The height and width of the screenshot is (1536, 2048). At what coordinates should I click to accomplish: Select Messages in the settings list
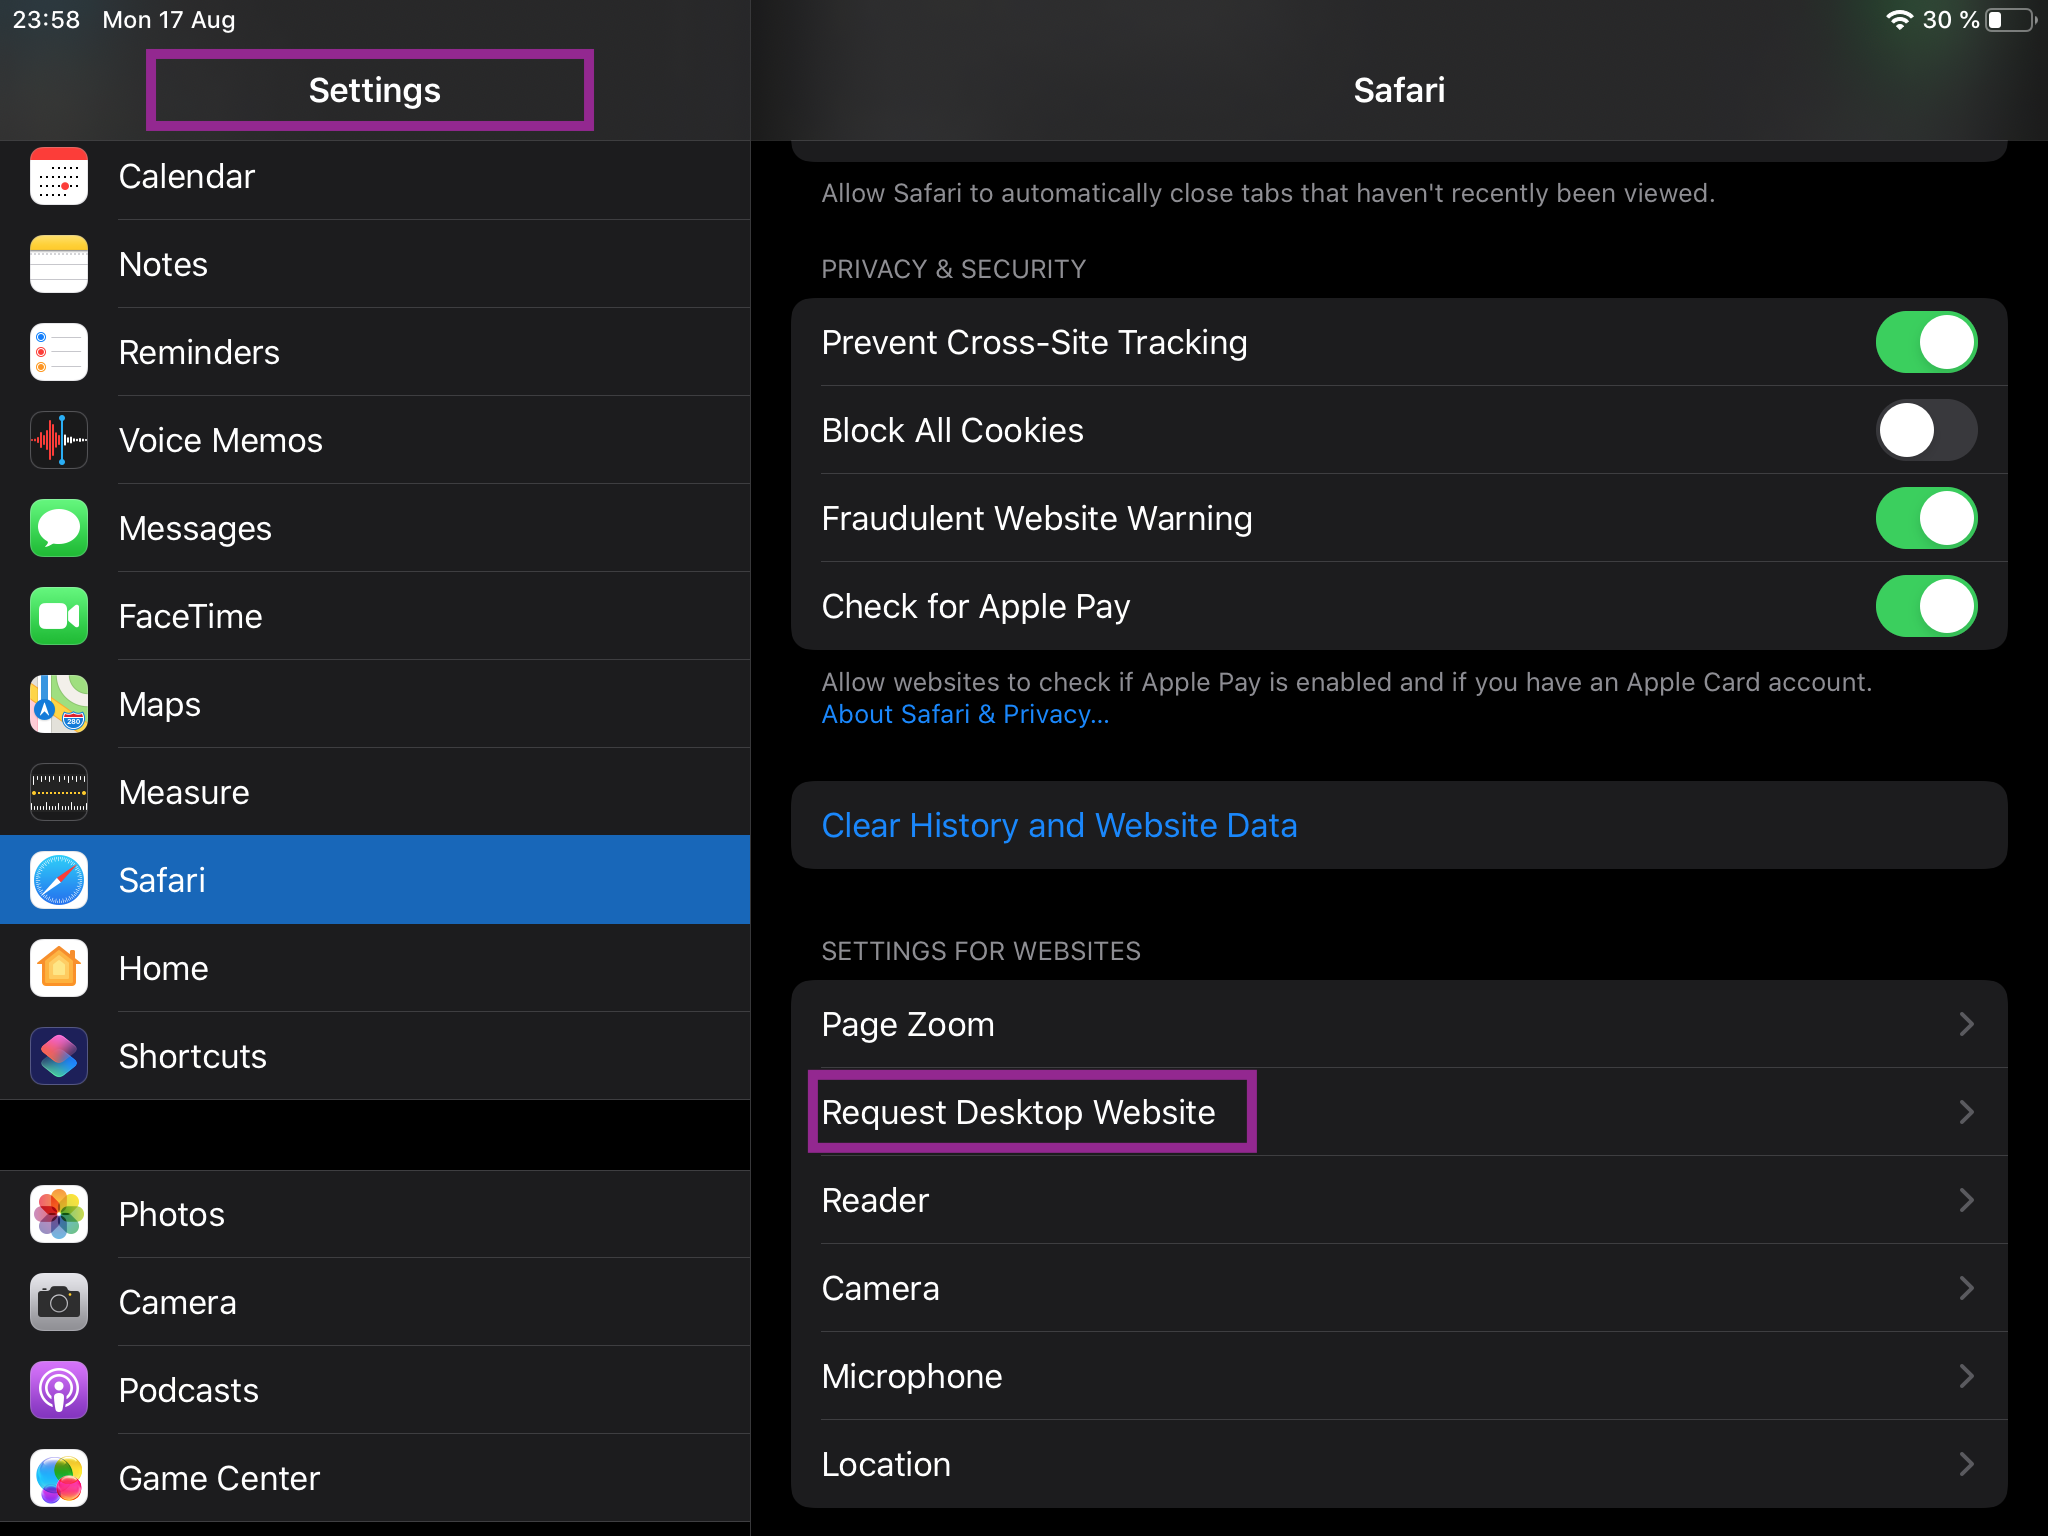tap(375, 529)
